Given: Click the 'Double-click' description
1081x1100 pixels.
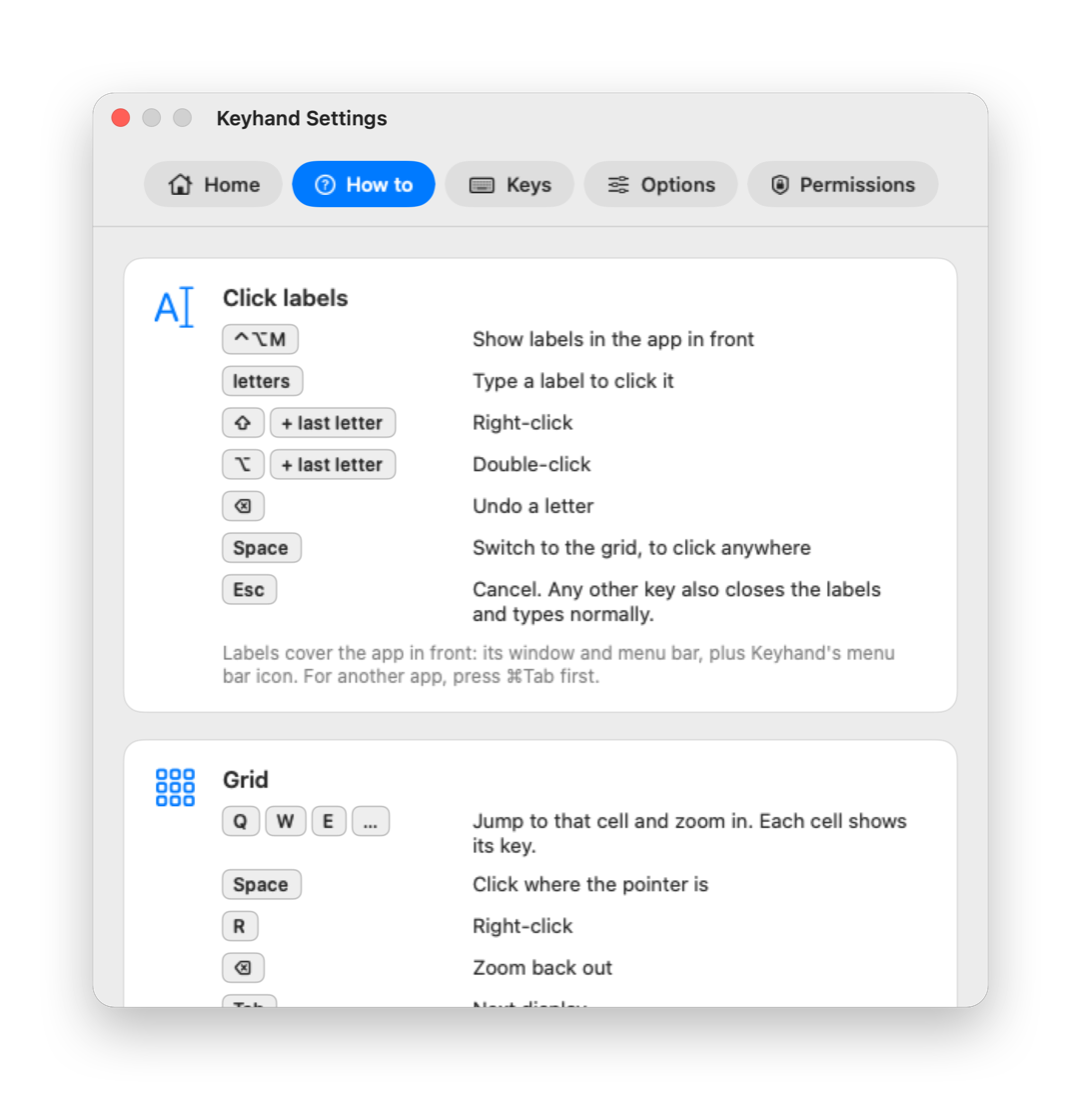Looking at the screenshot, I should point(532,464).
